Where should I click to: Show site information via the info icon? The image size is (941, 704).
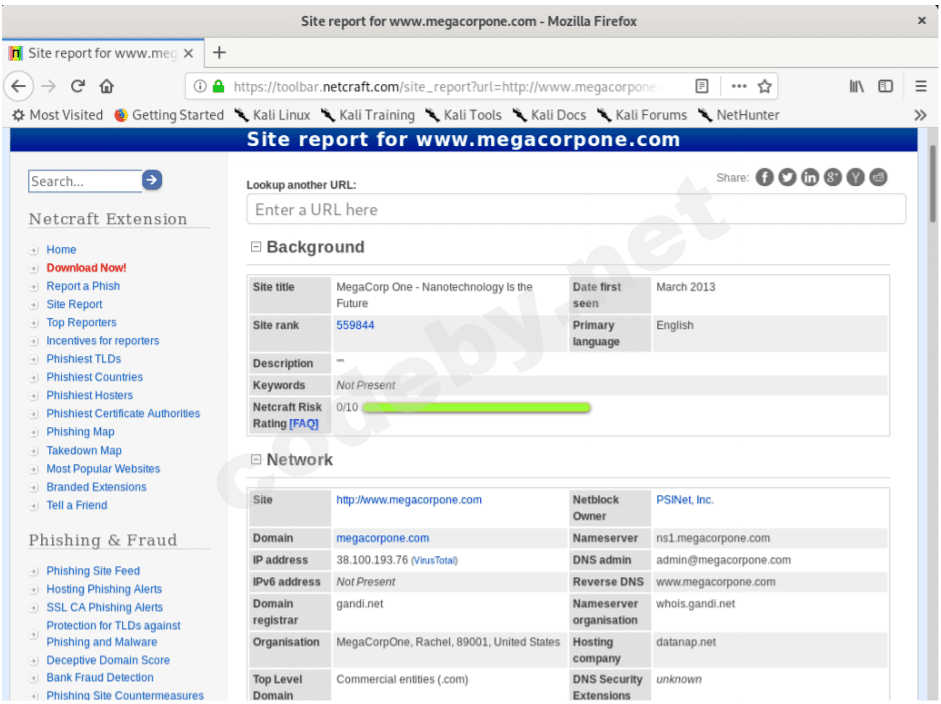pos(200,86)
